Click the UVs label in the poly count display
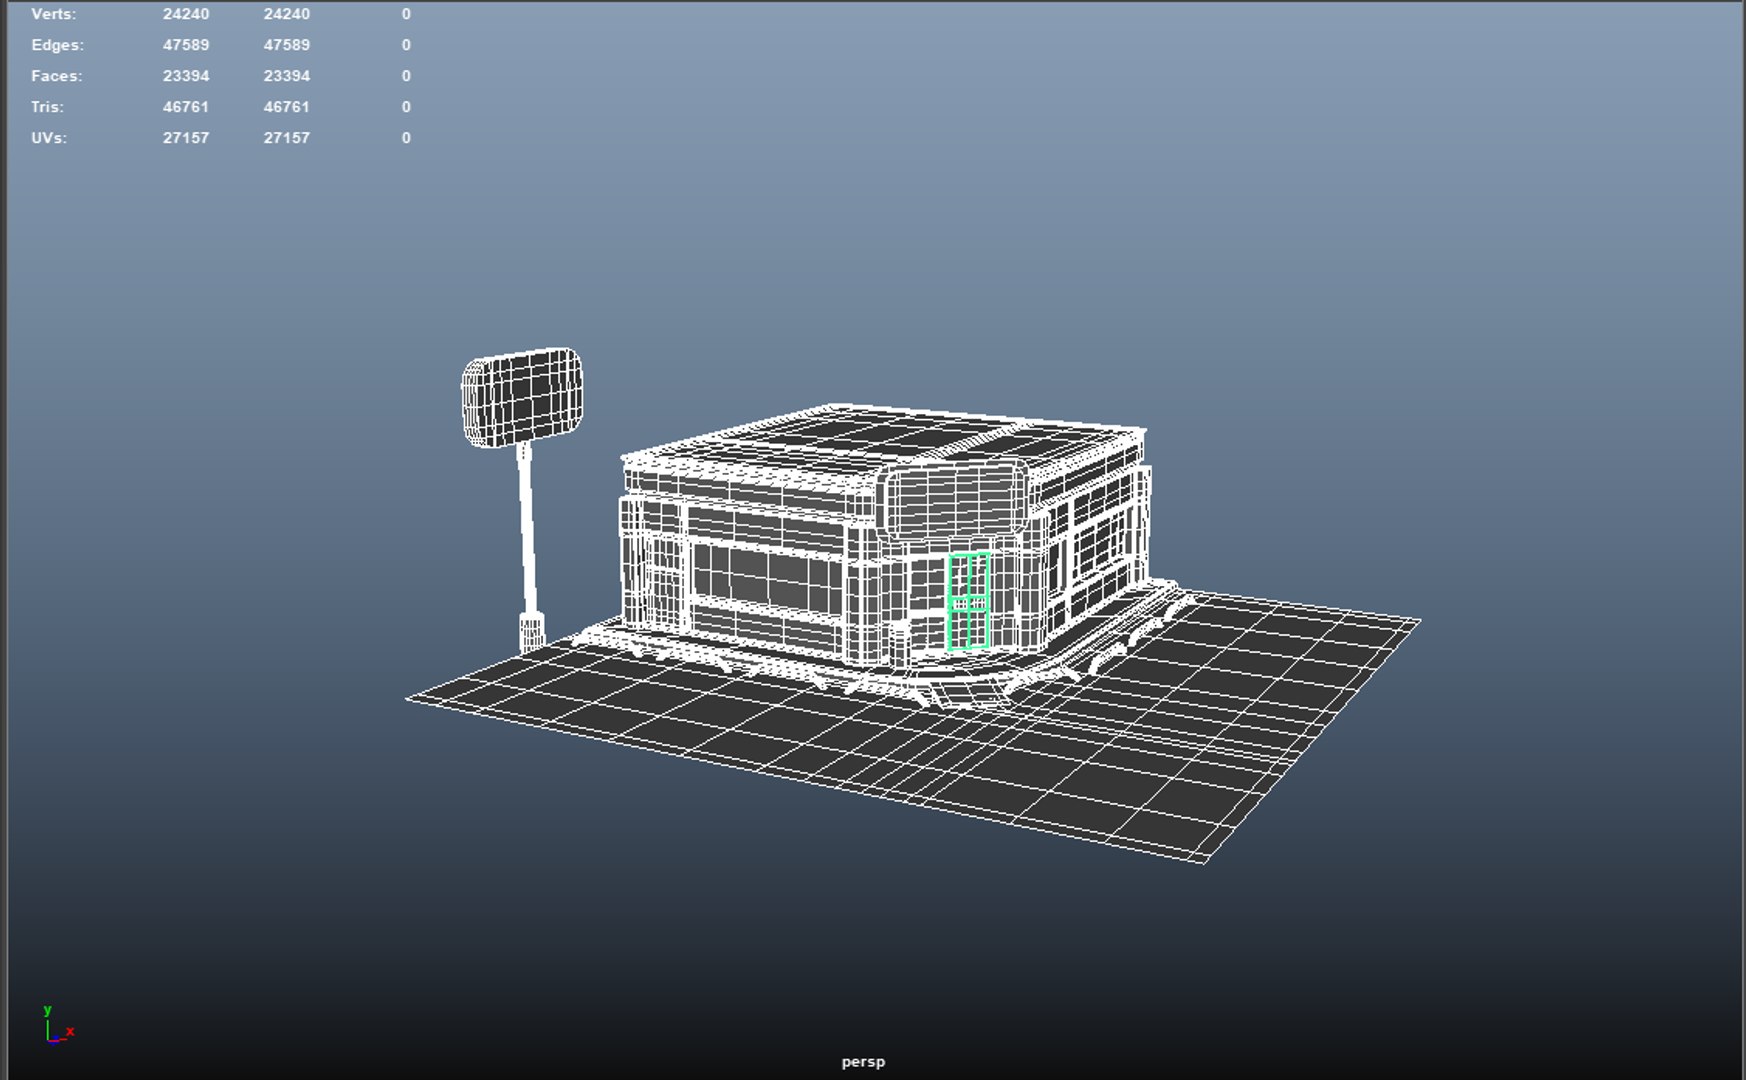The width and height of the screenshot is (1746, 1080). pyautogui.click(x=48, y=138)
